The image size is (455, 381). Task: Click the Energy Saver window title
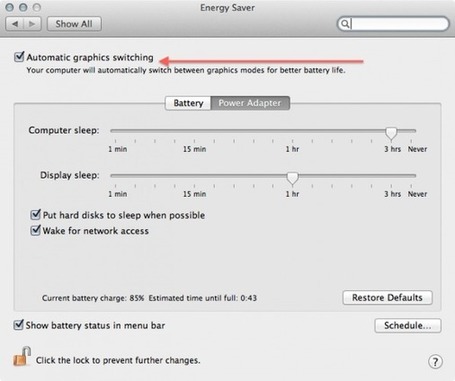pos(227,8)
